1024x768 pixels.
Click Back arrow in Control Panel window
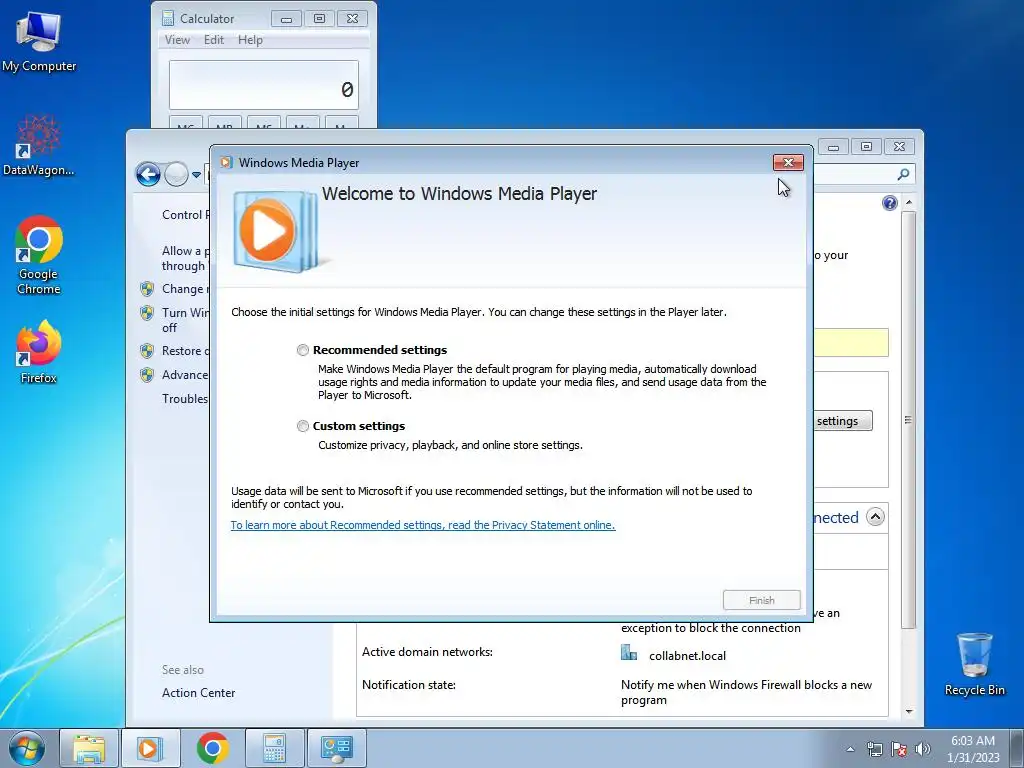pos(148,174)
